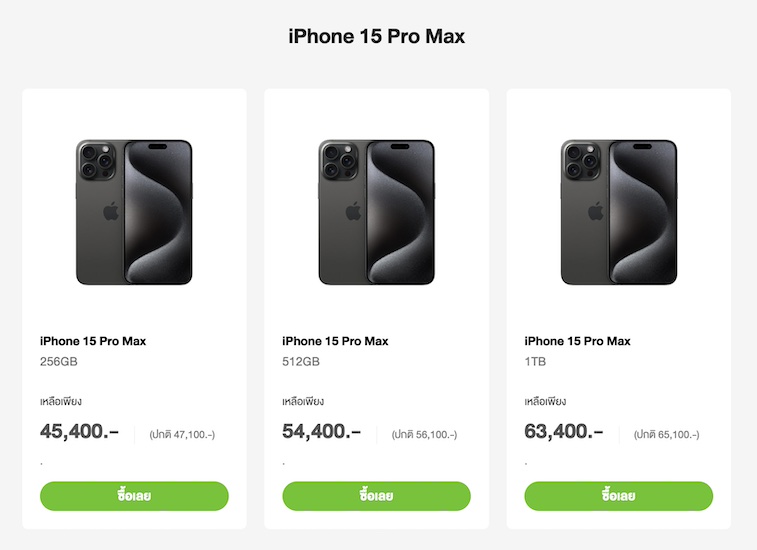Click the regular price ปกติ 47,100.-
The width and height of the screenshot is (757, 550).
pyautogui.click(x=182, y=435)
